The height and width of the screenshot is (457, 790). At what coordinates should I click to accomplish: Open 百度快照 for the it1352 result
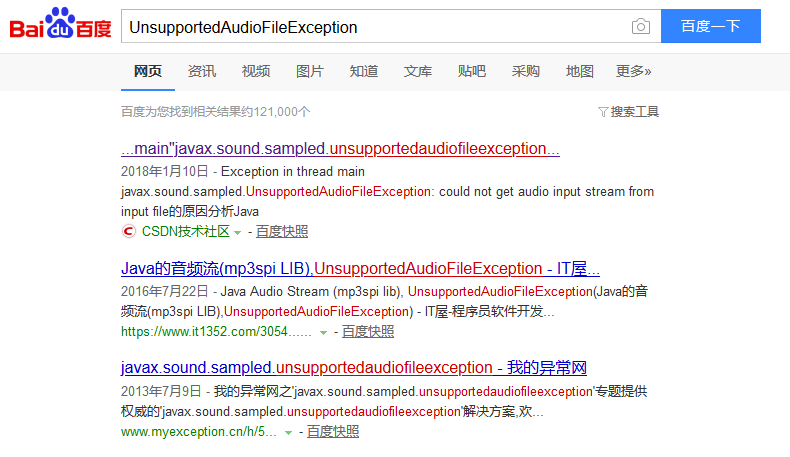pos(368,332)
